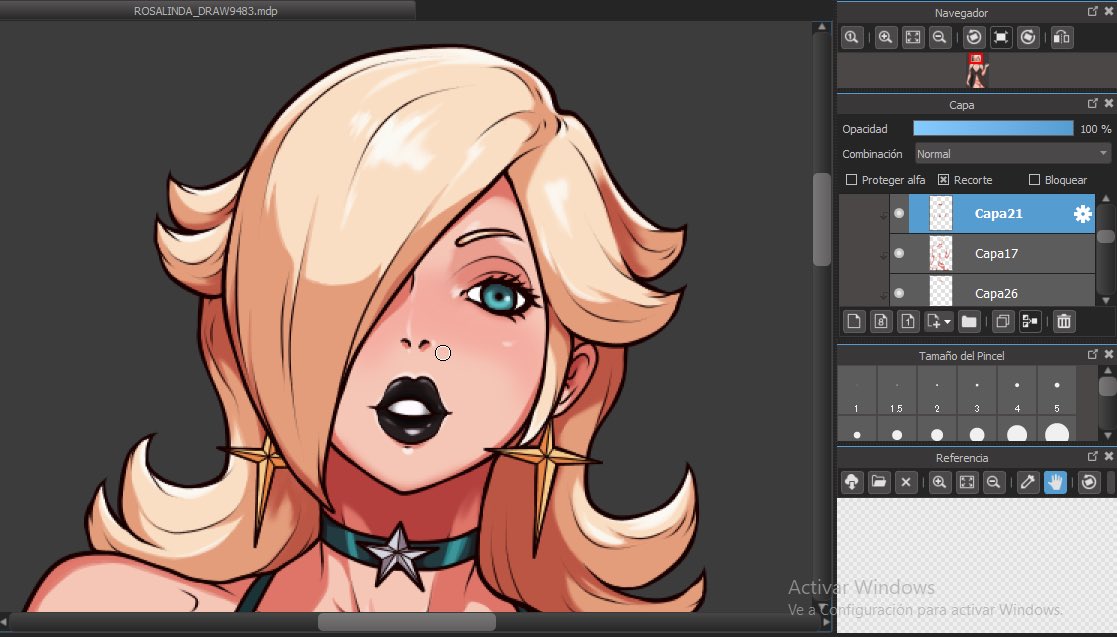Image resolution: width=1117 pixels, height=637 pixels.
Task: Add a new 1-bit layer
Action: 908,321
